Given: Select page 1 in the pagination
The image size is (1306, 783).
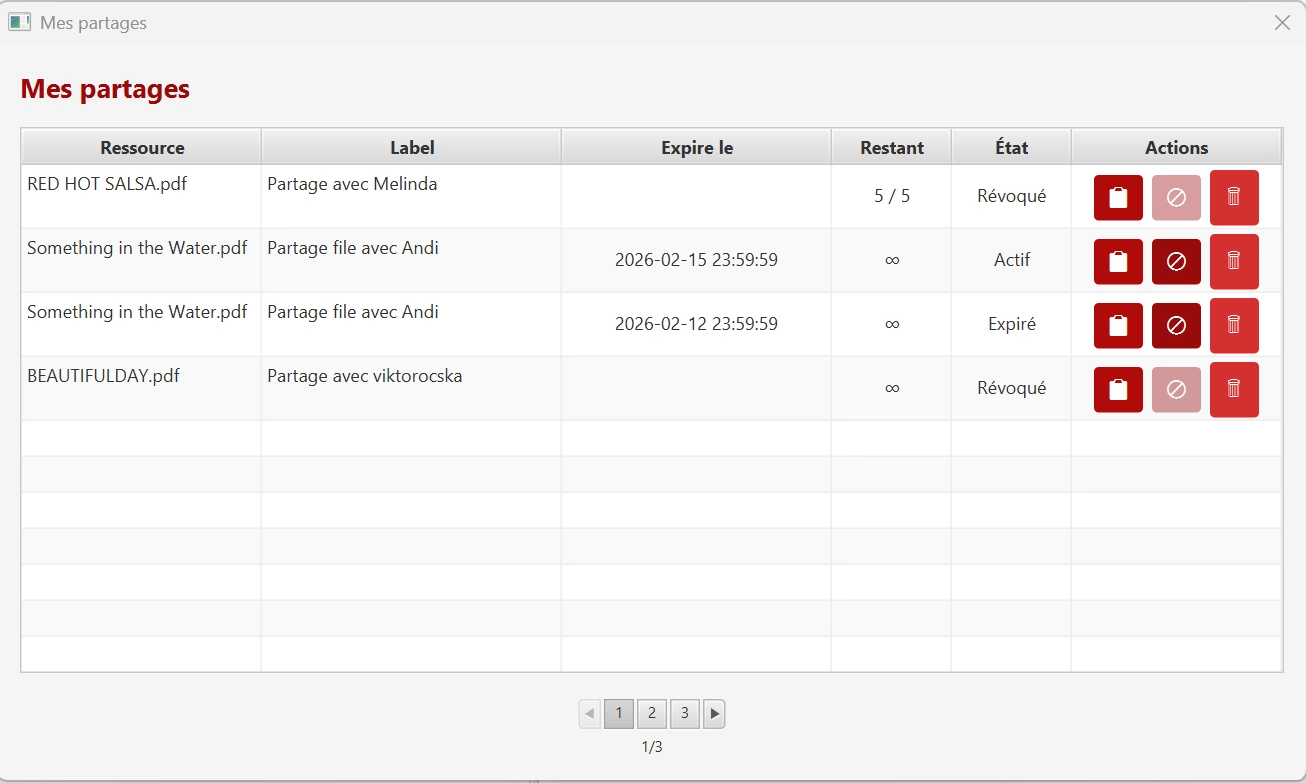Looking at the screenshot, I should (618, 713).
